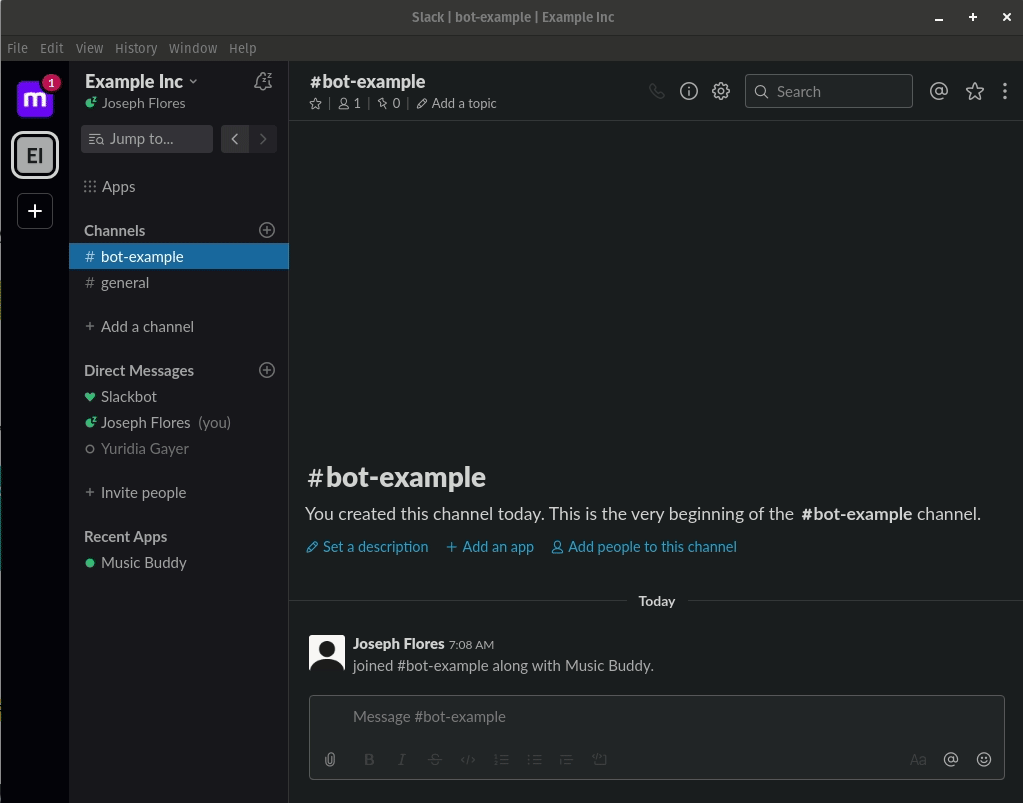Open the more actions three-dot menu
The image size is (1023, 803).
1005,91
